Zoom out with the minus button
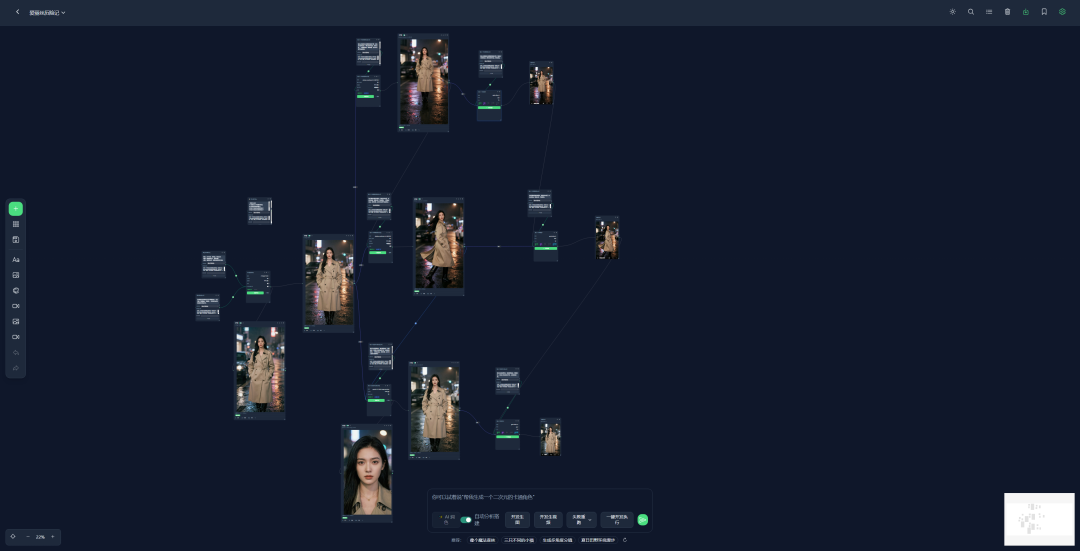The width and height of the screenshot is (1080, 551). click(x=28, y=537)
